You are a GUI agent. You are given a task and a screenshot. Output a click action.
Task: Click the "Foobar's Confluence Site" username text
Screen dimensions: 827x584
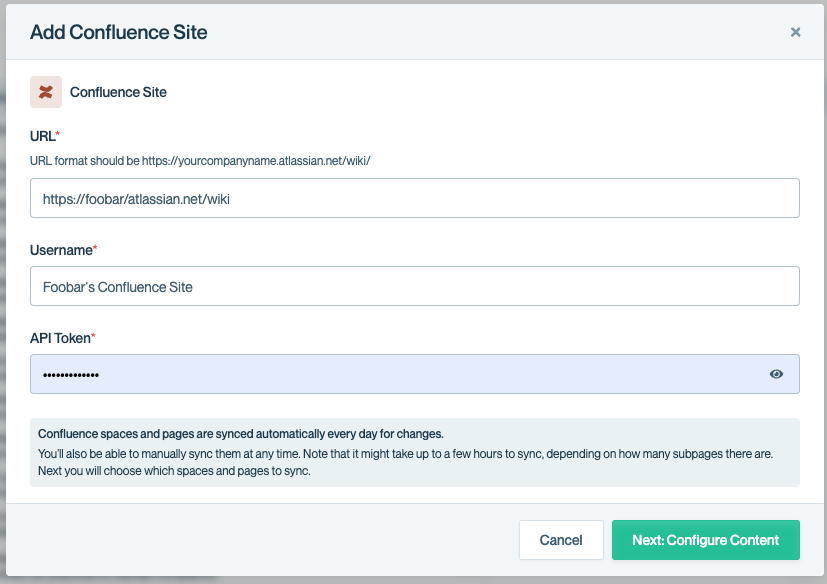point(117,287)
